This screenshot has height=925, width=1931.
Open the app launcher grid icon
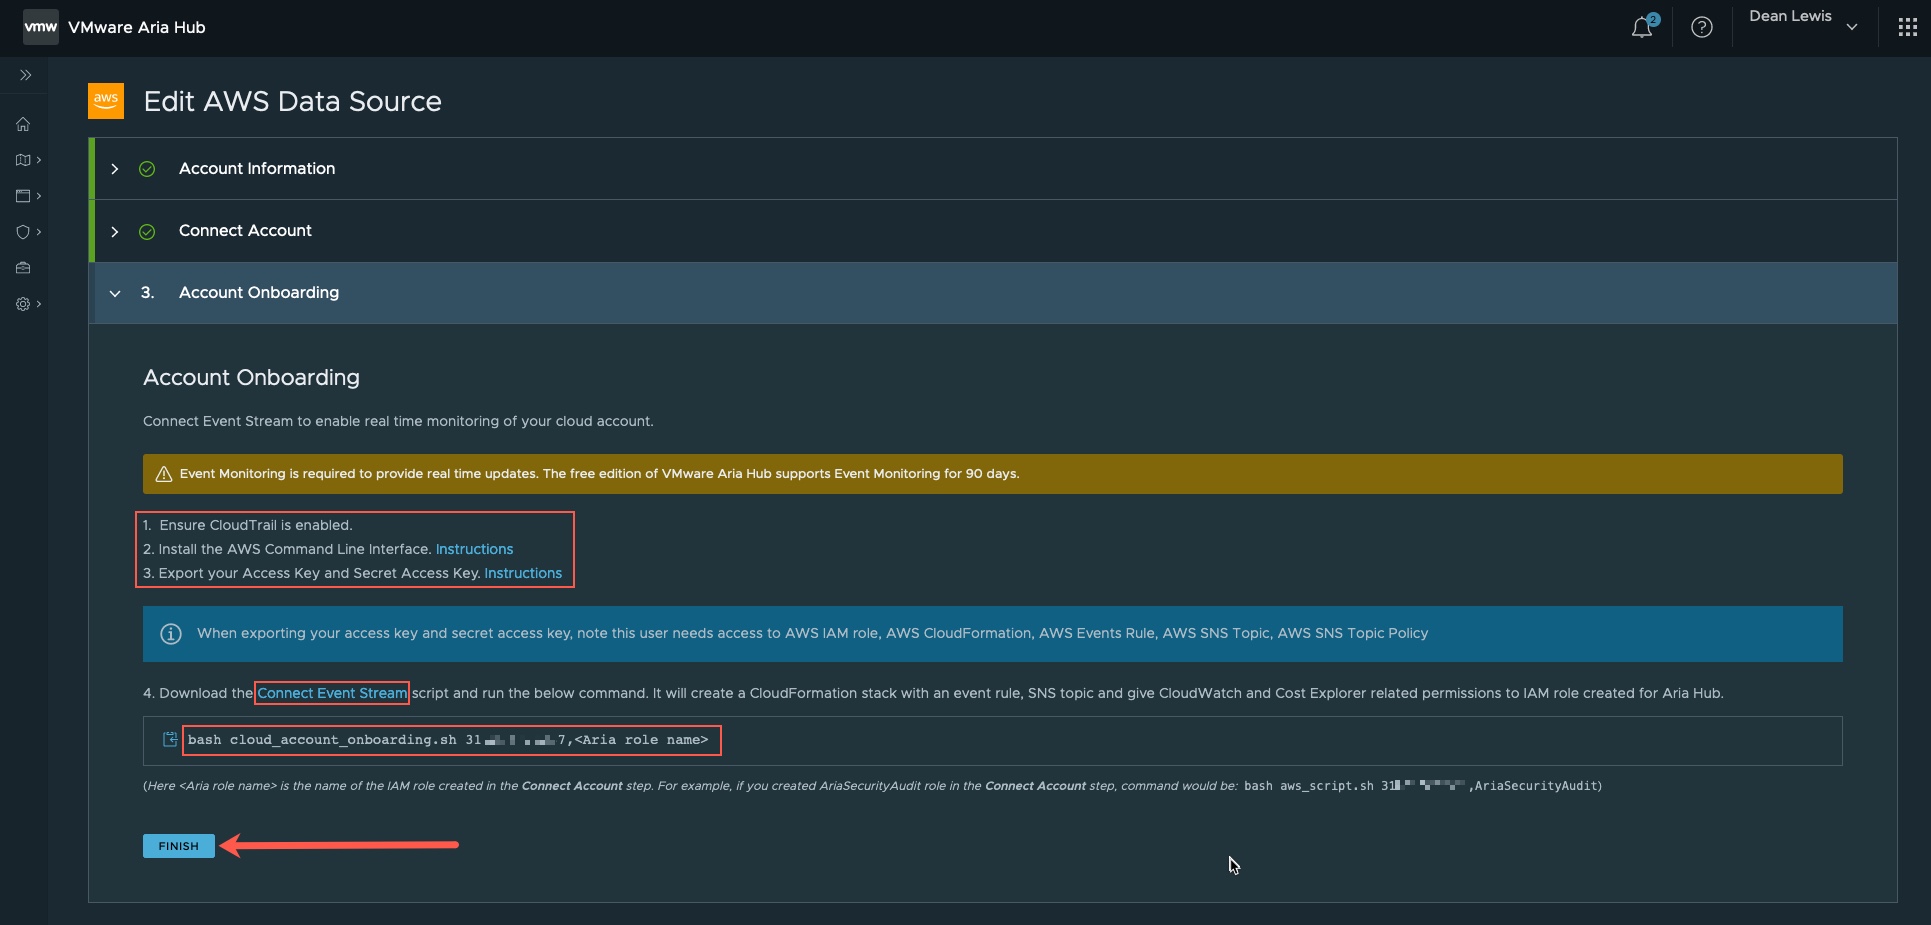click(1908, 26)
